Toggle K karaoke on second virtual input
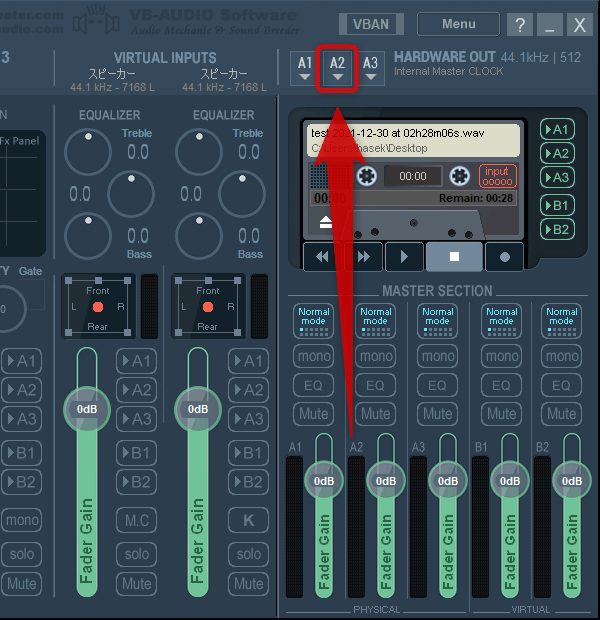 (x=248, y=520)
